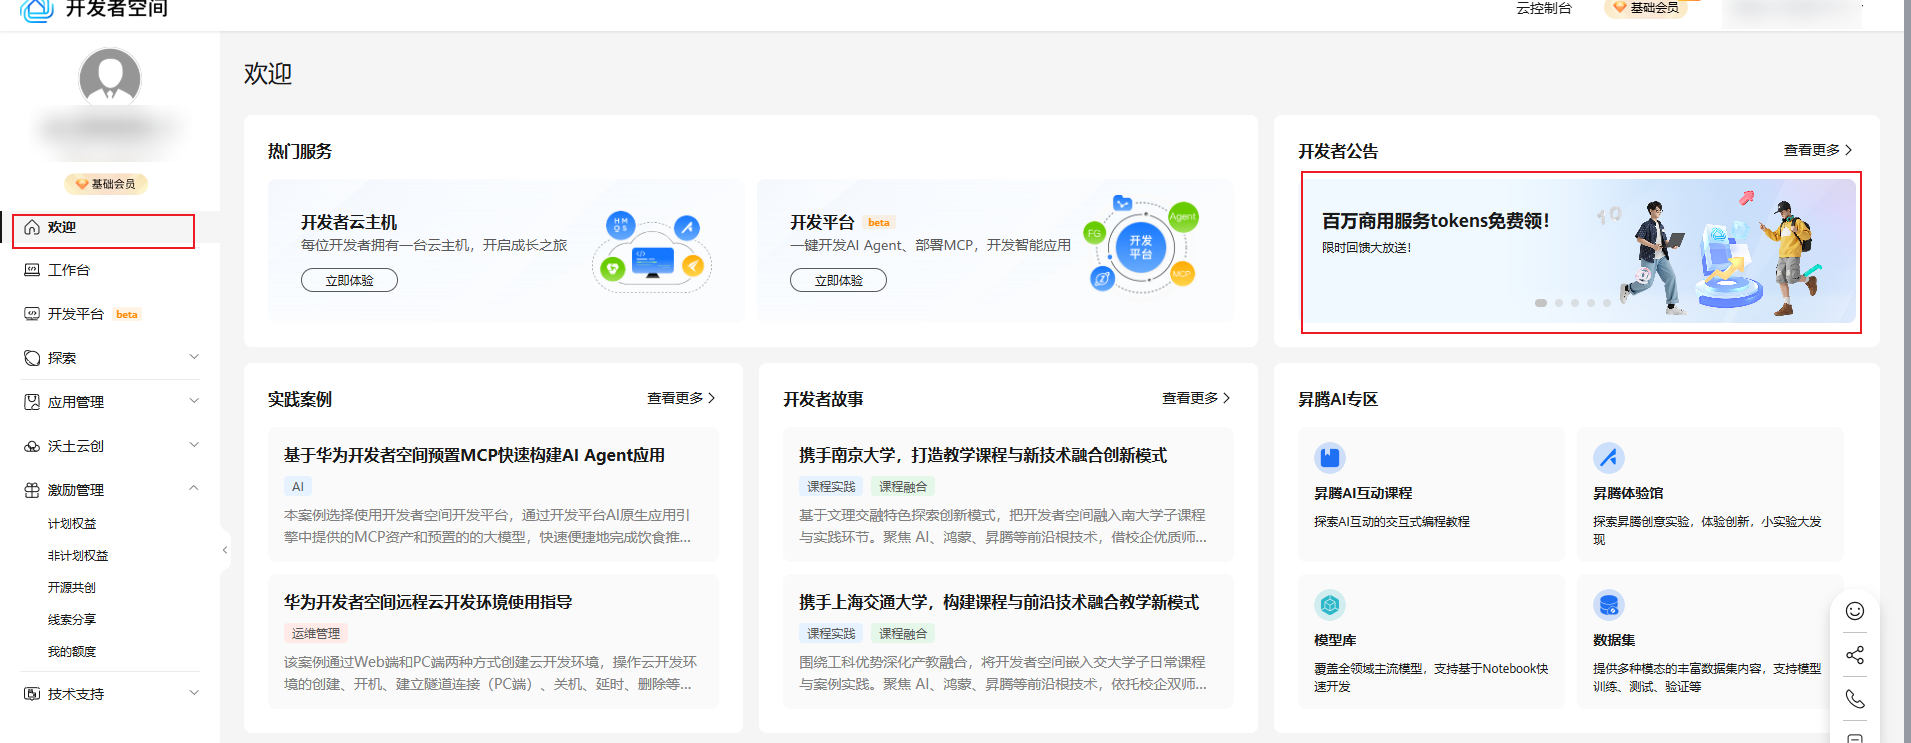Collapse the 激励管理 menu chevron
Image resolution: width=1911 pixels, height=743 pixels.
[x=194, y=489]
